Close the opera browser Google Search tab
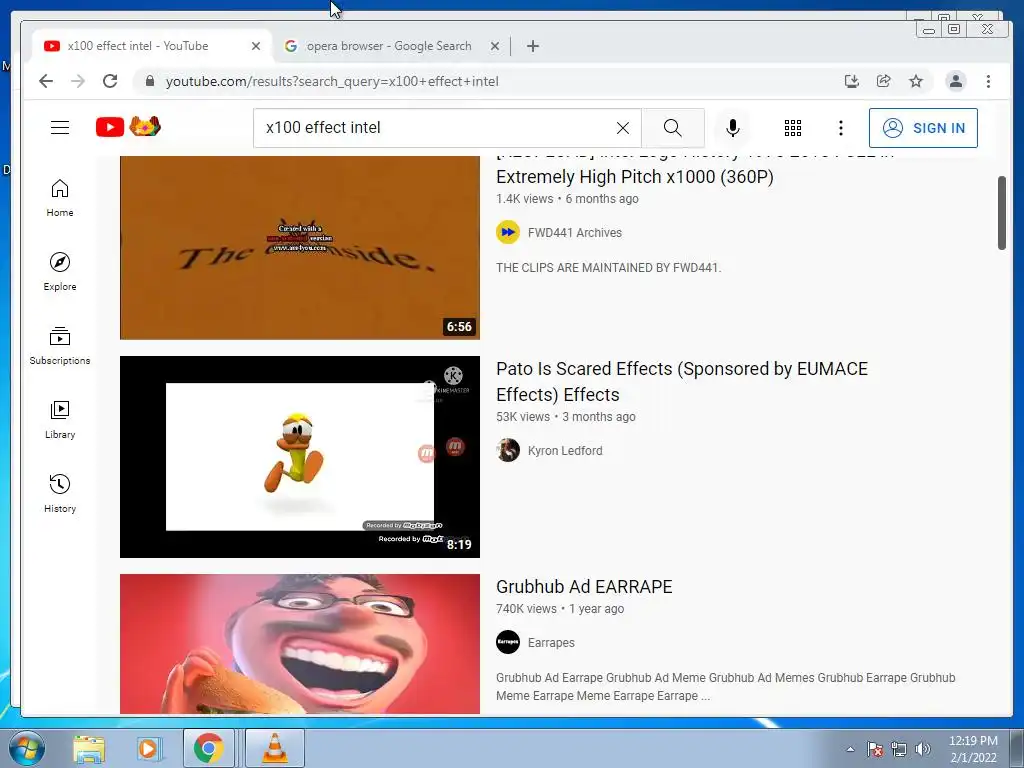The width and height of the screenshot is (1024, 768). coord(495,46)
